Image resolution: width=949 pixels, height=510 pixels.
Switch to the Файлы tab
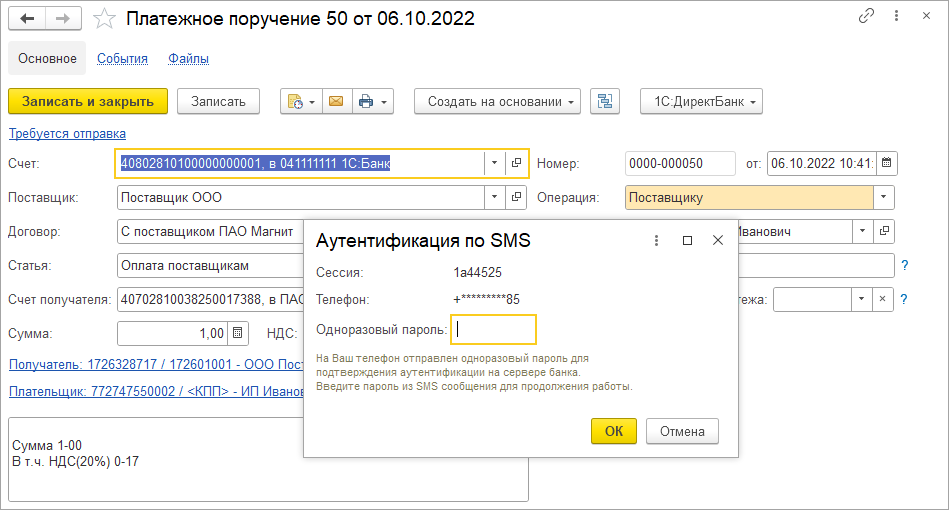[x=188, y=59]
